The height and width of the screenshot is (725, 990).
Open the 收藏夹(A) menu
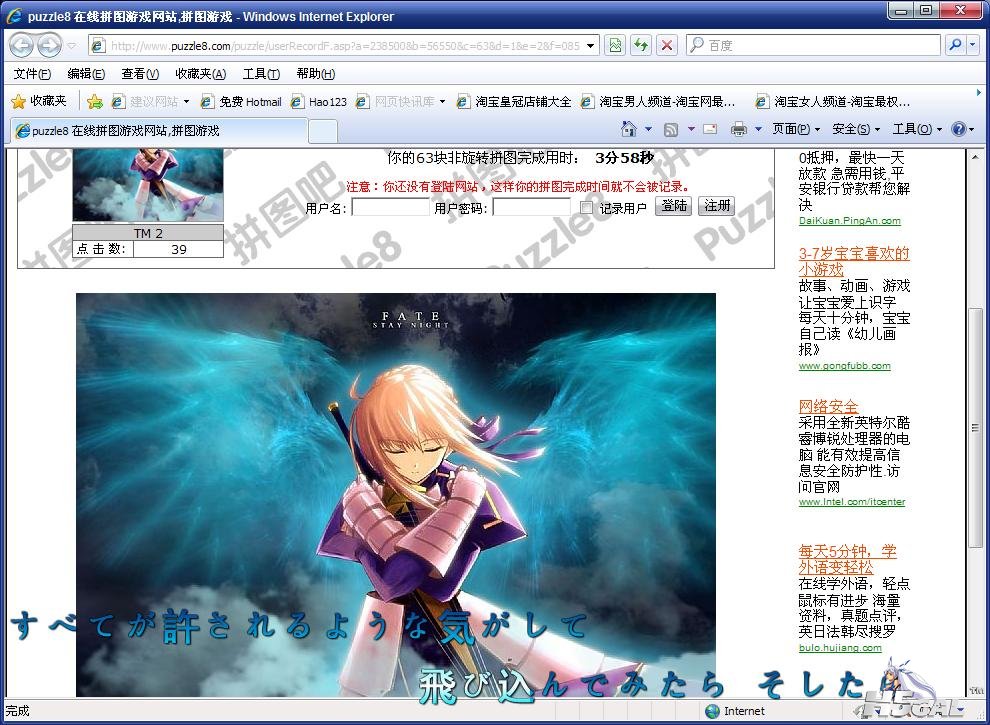tap(201, 74)
